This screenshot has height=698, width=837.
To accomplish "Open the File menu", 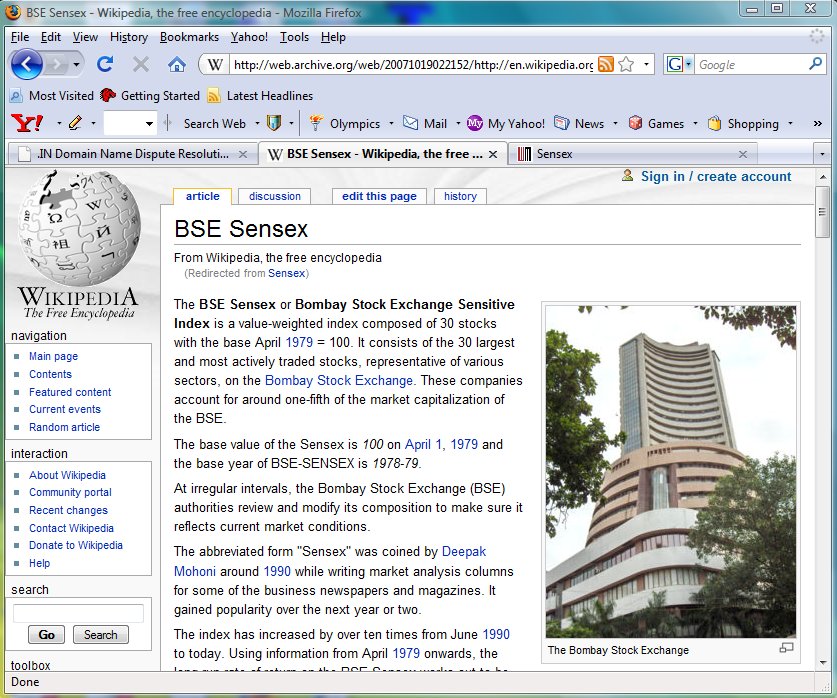I will pyautogui.click(x=20, y=37).
